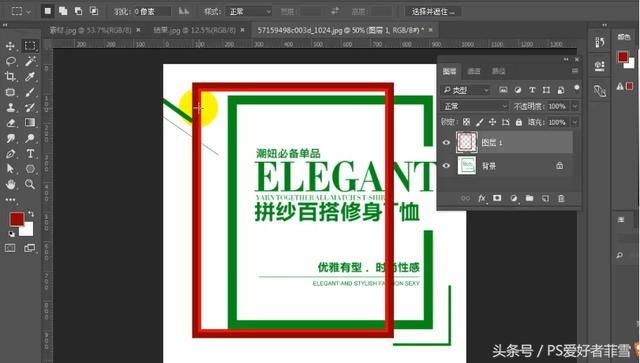
Task: Switch to the 通道 panel tab
Action: 473,71
